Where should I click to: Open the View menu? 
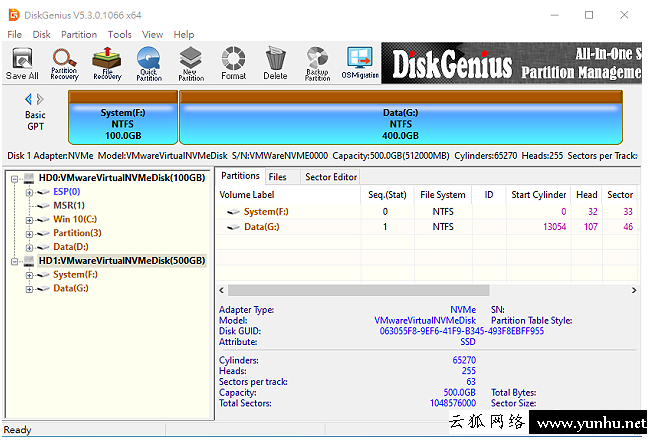click(152, 34)
